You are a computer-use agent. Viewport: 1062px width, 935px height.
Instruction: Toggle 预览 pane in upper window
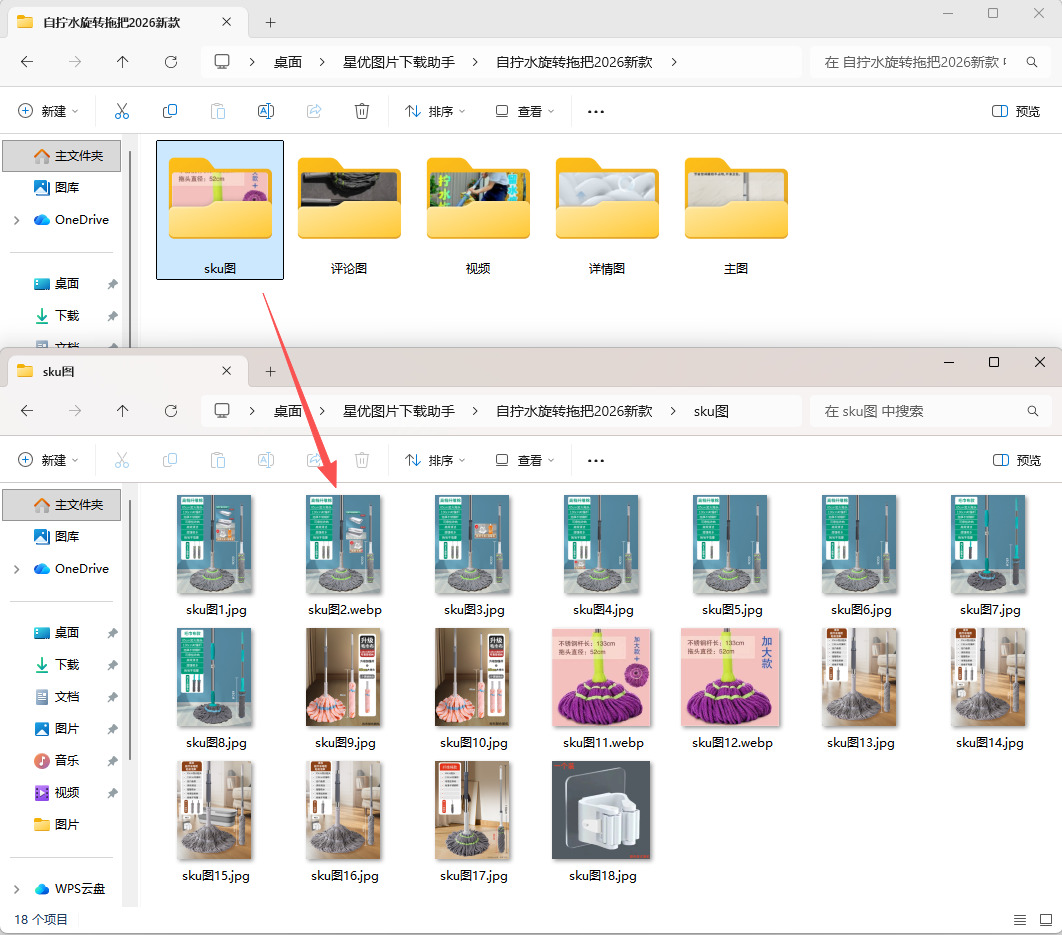[1015, 111]
